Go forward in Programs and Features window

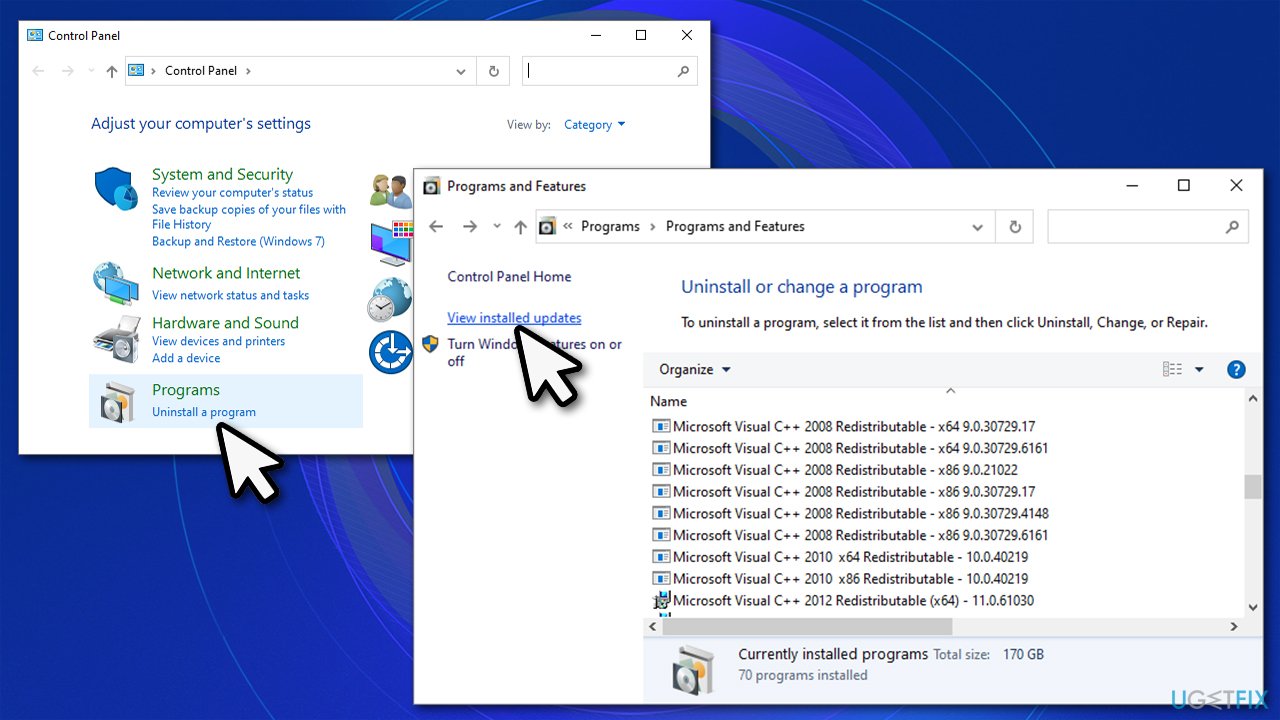tap(470, 227)
